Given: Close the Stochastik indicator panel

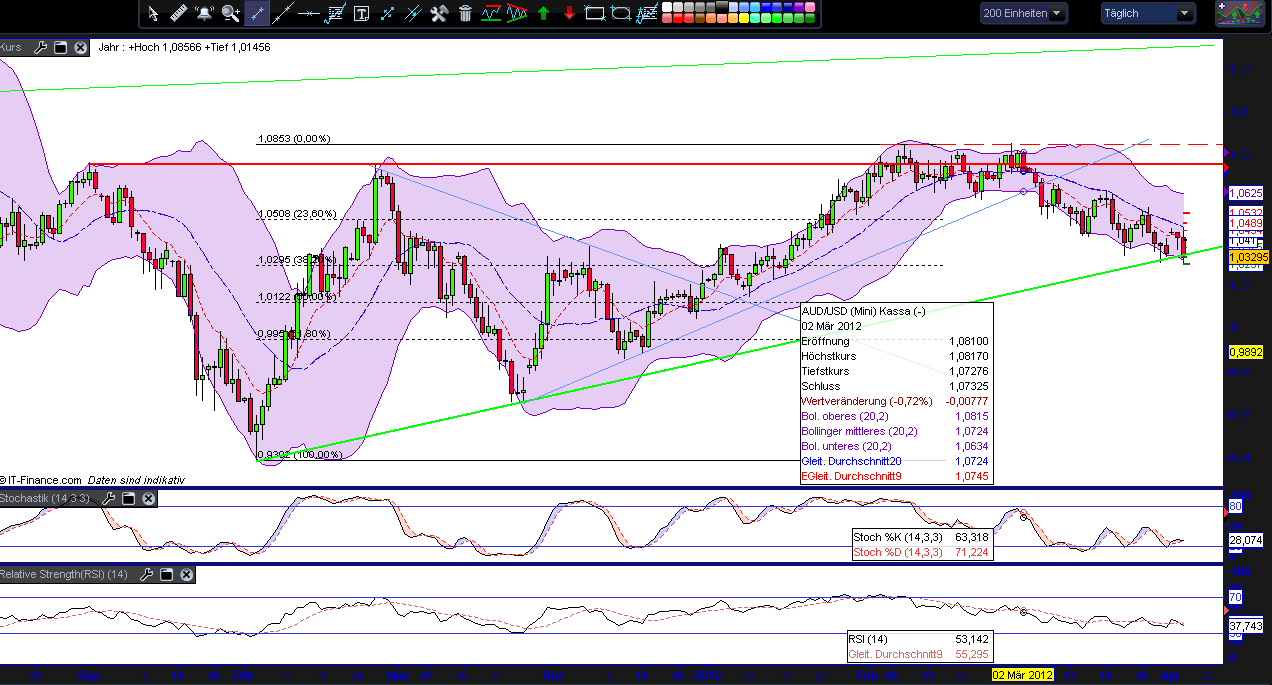Looking at the screenshot, I should [148, 498].
